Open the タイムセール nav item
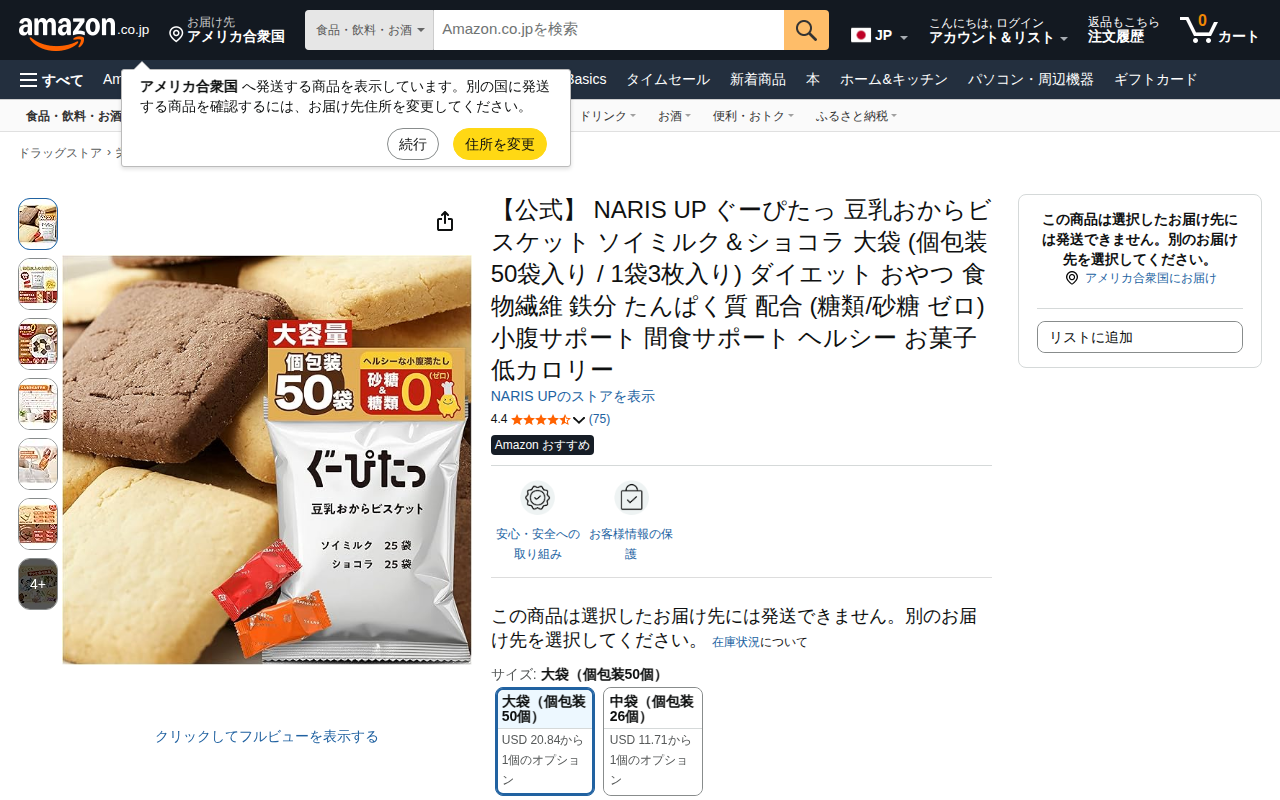This screenshot has height=800, width=1280. (668, 80)
